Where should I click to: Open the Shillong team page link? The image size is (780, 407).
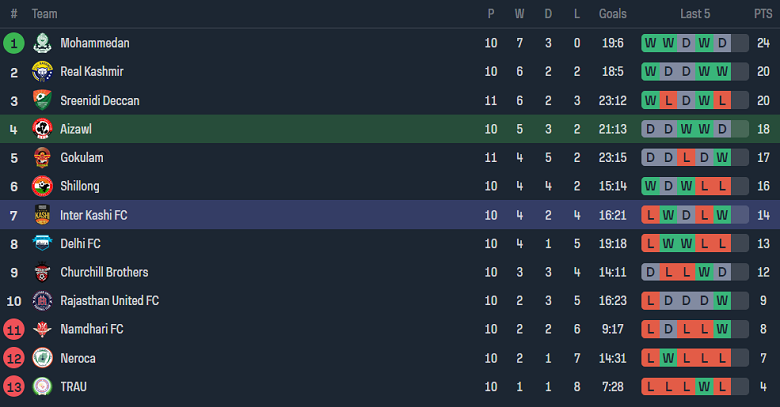click(80, 186)
